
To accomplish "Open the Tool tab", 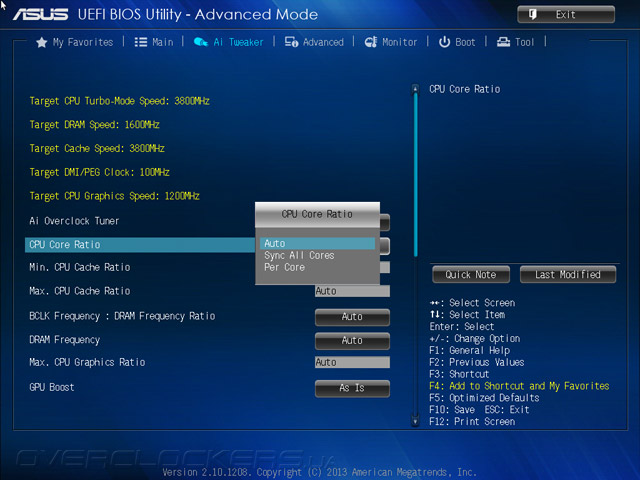I will click(x=516, y=42).
